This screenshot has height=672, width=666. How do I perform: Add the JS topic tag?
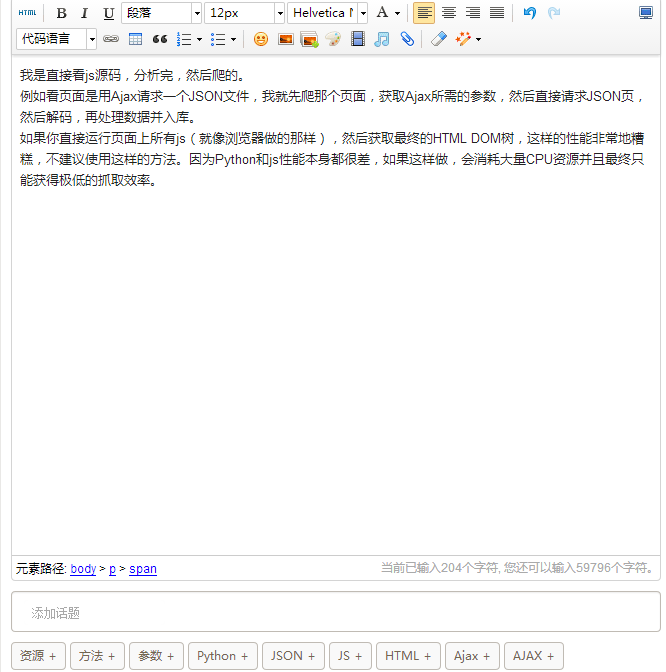click(350, 656)
